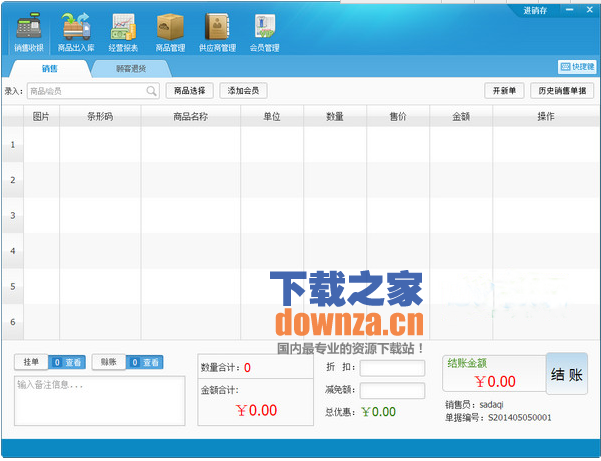The height and width of the screenshot is (461, 601).
Task: Click the 总优惠 ¥0.00 value
Action: pyautogui.click(x=378, y=412)
